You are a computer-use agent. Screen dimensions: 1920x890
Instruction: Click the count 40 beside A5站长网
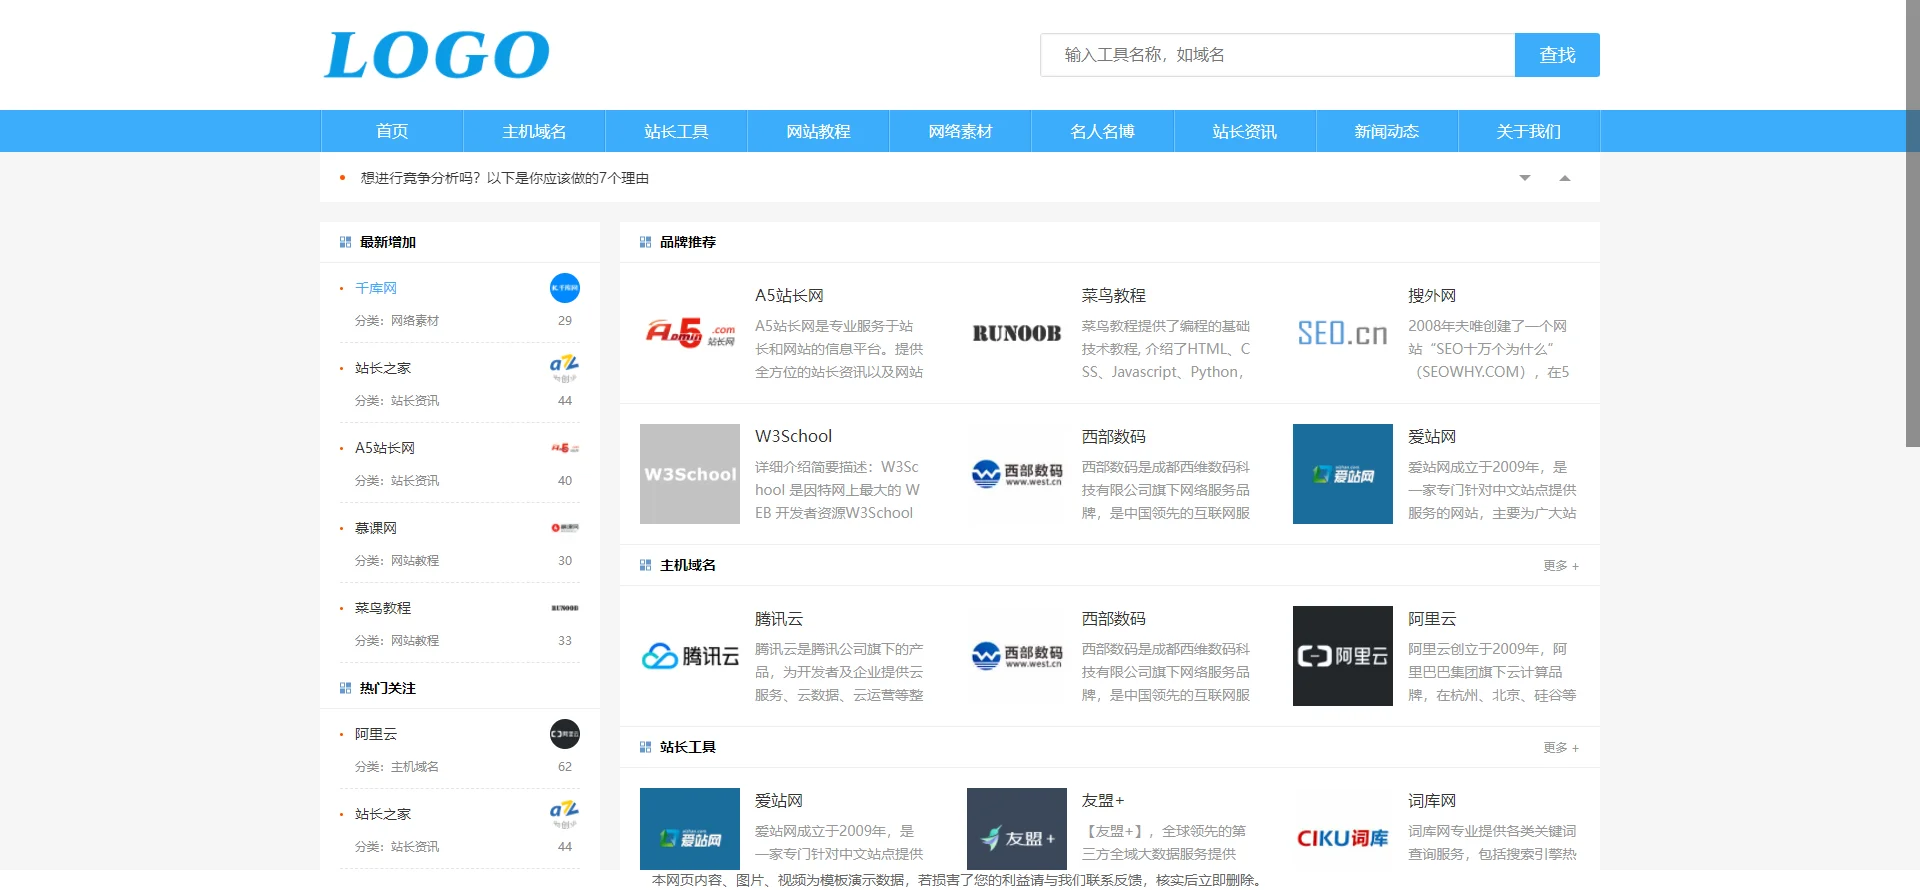pos(565,481)
